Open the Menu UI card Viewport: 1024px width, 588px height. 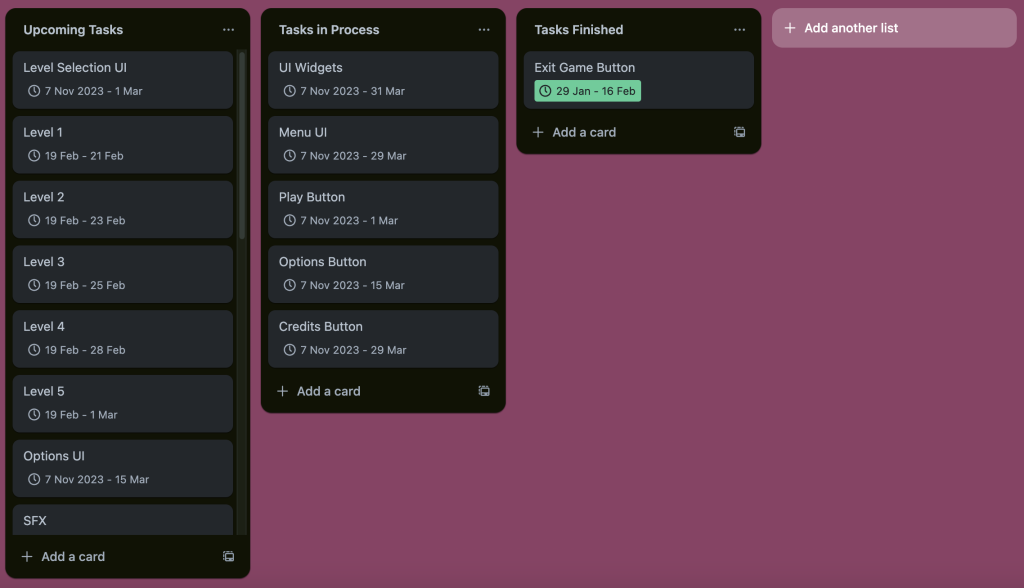[382, 133]
